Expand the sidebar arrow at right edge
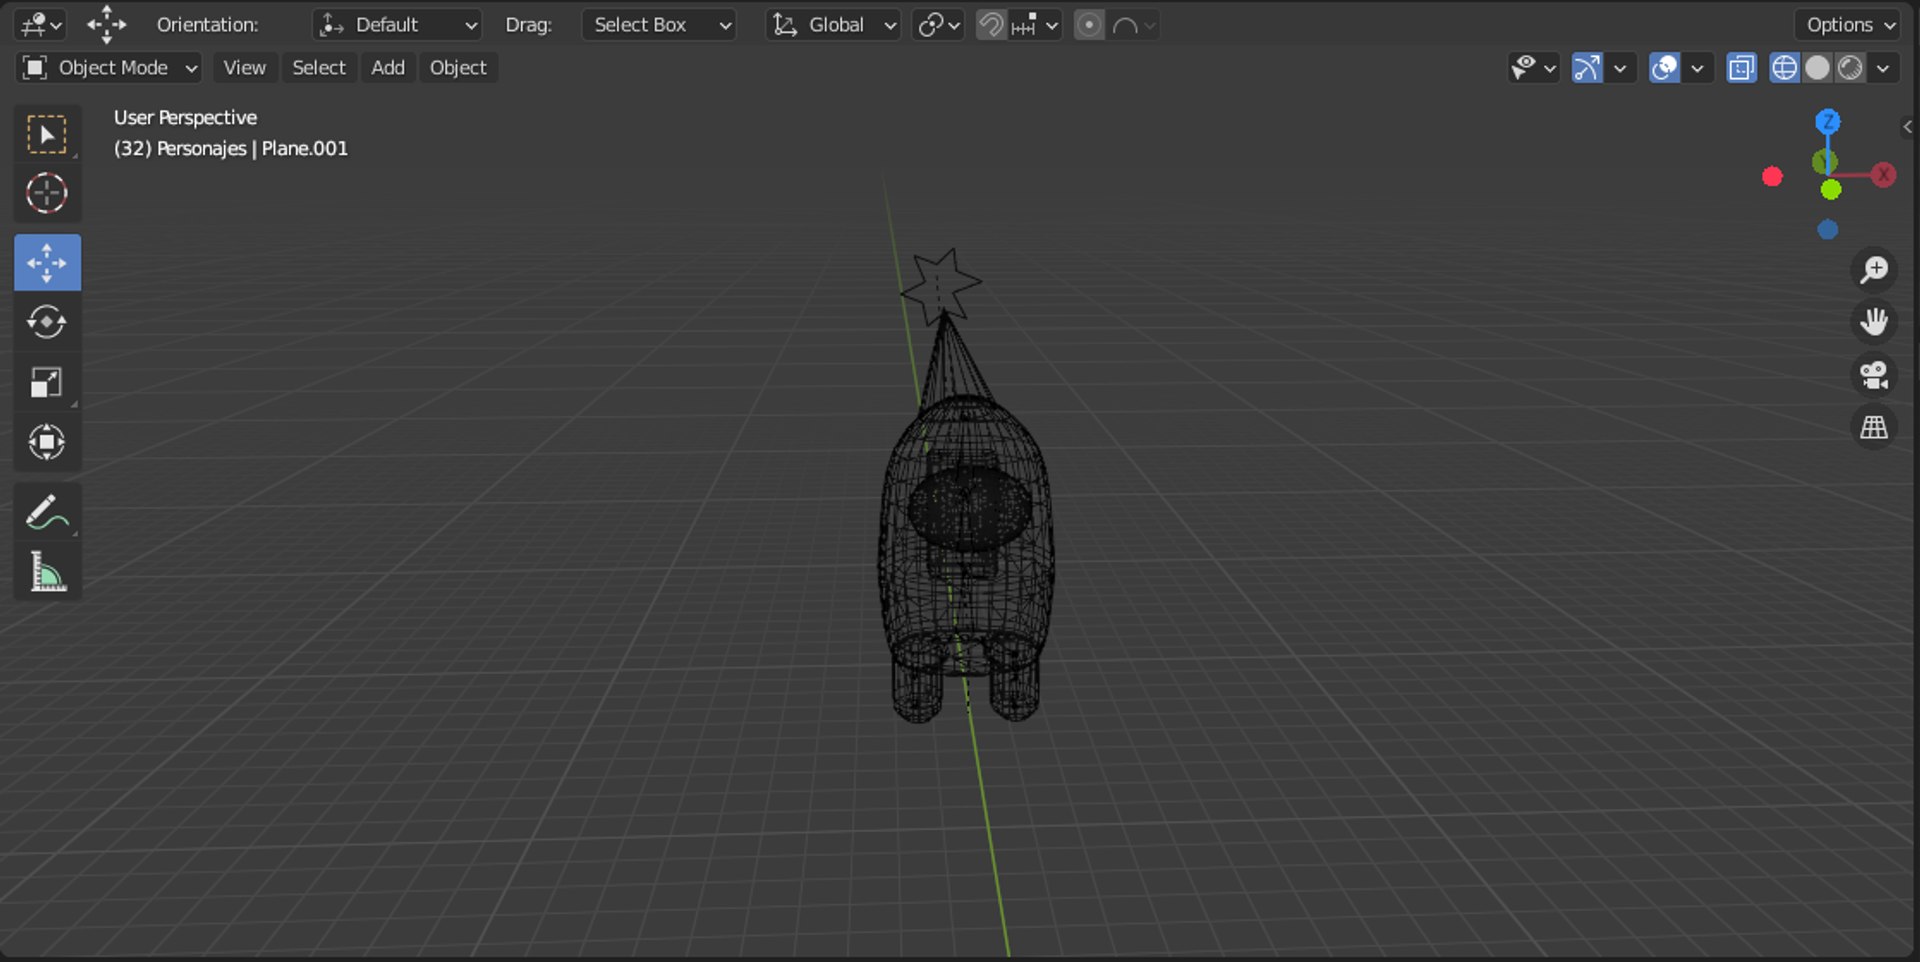 1908,127
